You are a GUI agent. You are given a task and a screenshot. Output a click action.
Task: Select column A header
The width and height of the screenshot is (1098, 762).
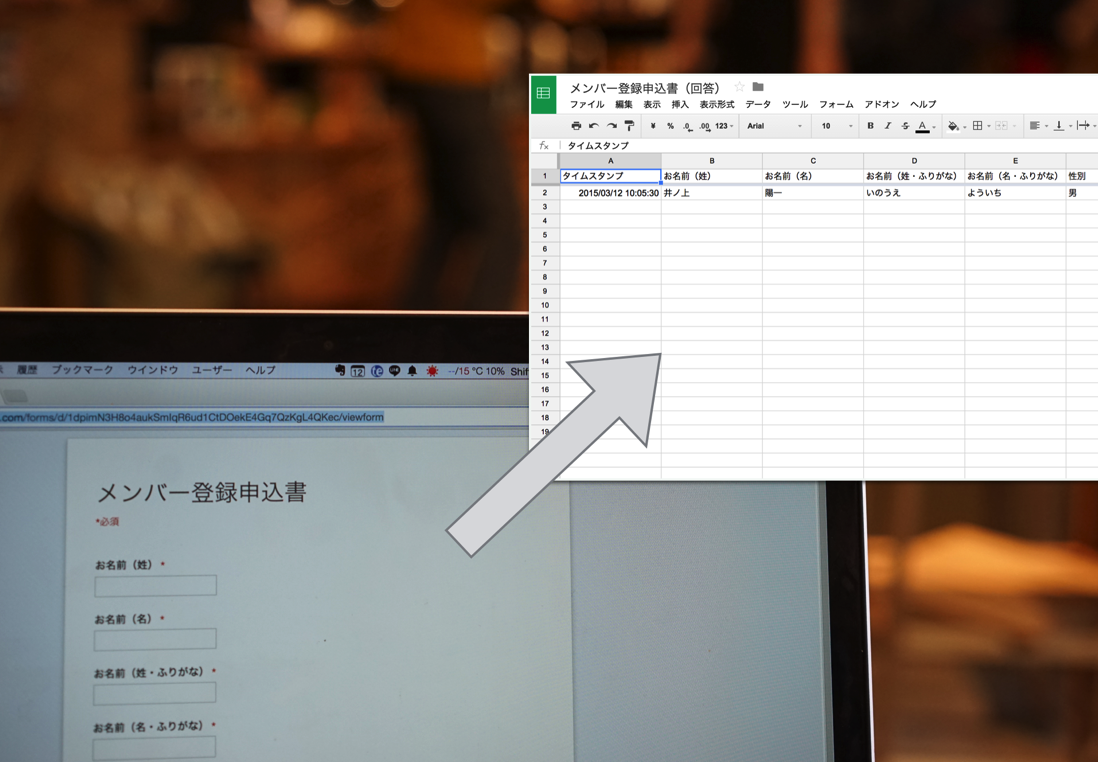[x=611, y=161]
